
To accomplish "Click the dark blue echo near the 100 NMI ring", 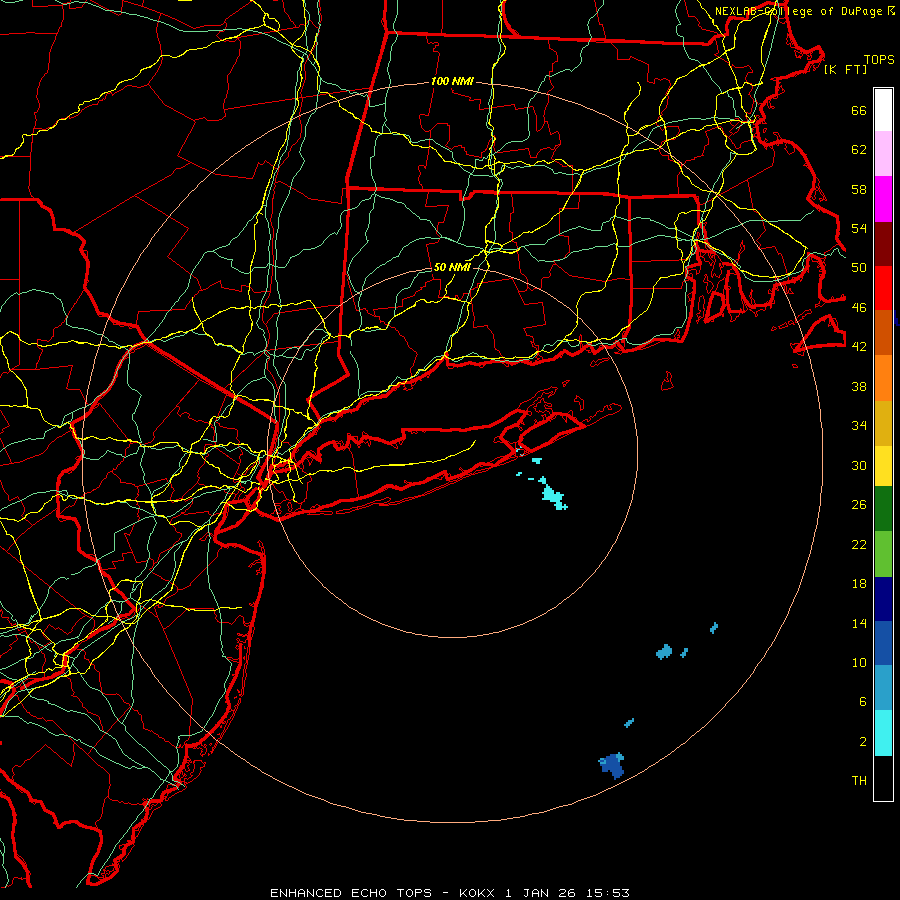I will [612, 765].
